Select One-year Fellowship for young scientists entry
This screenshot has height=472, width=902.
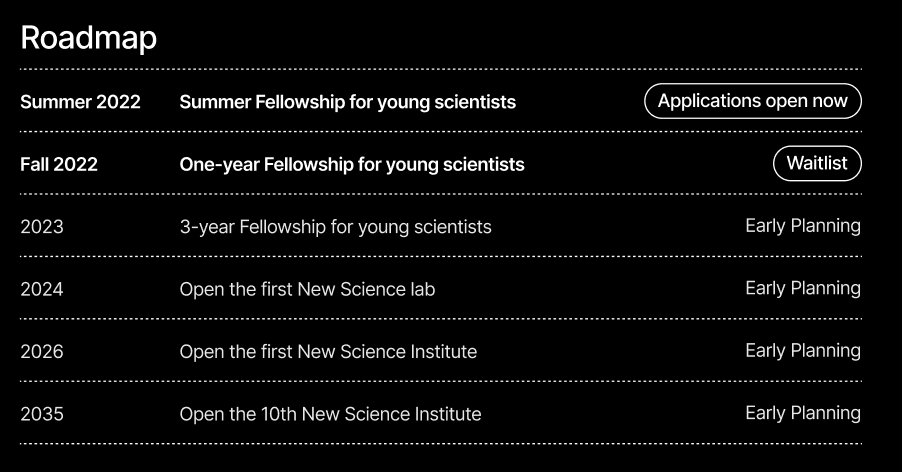[x=351, y=164]
